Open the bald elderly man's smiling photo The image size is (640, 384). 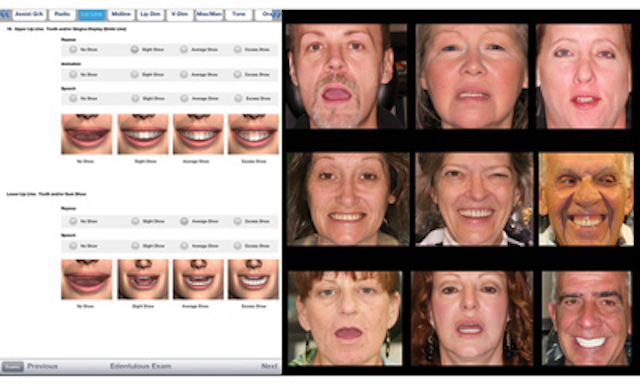point(586,199)
